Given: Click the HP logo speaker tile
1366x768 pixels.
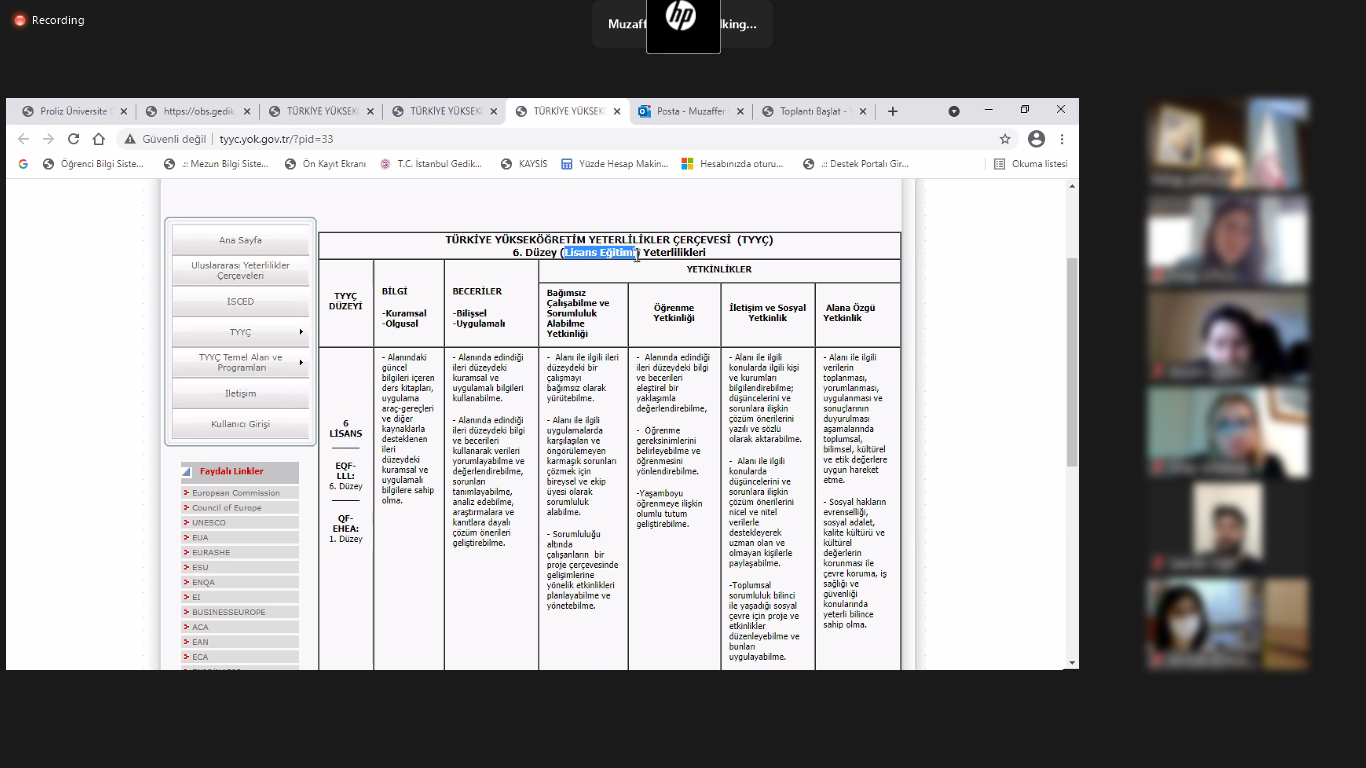Looking at the screenshot, I should pyautogui.click(x=683, y=25).
